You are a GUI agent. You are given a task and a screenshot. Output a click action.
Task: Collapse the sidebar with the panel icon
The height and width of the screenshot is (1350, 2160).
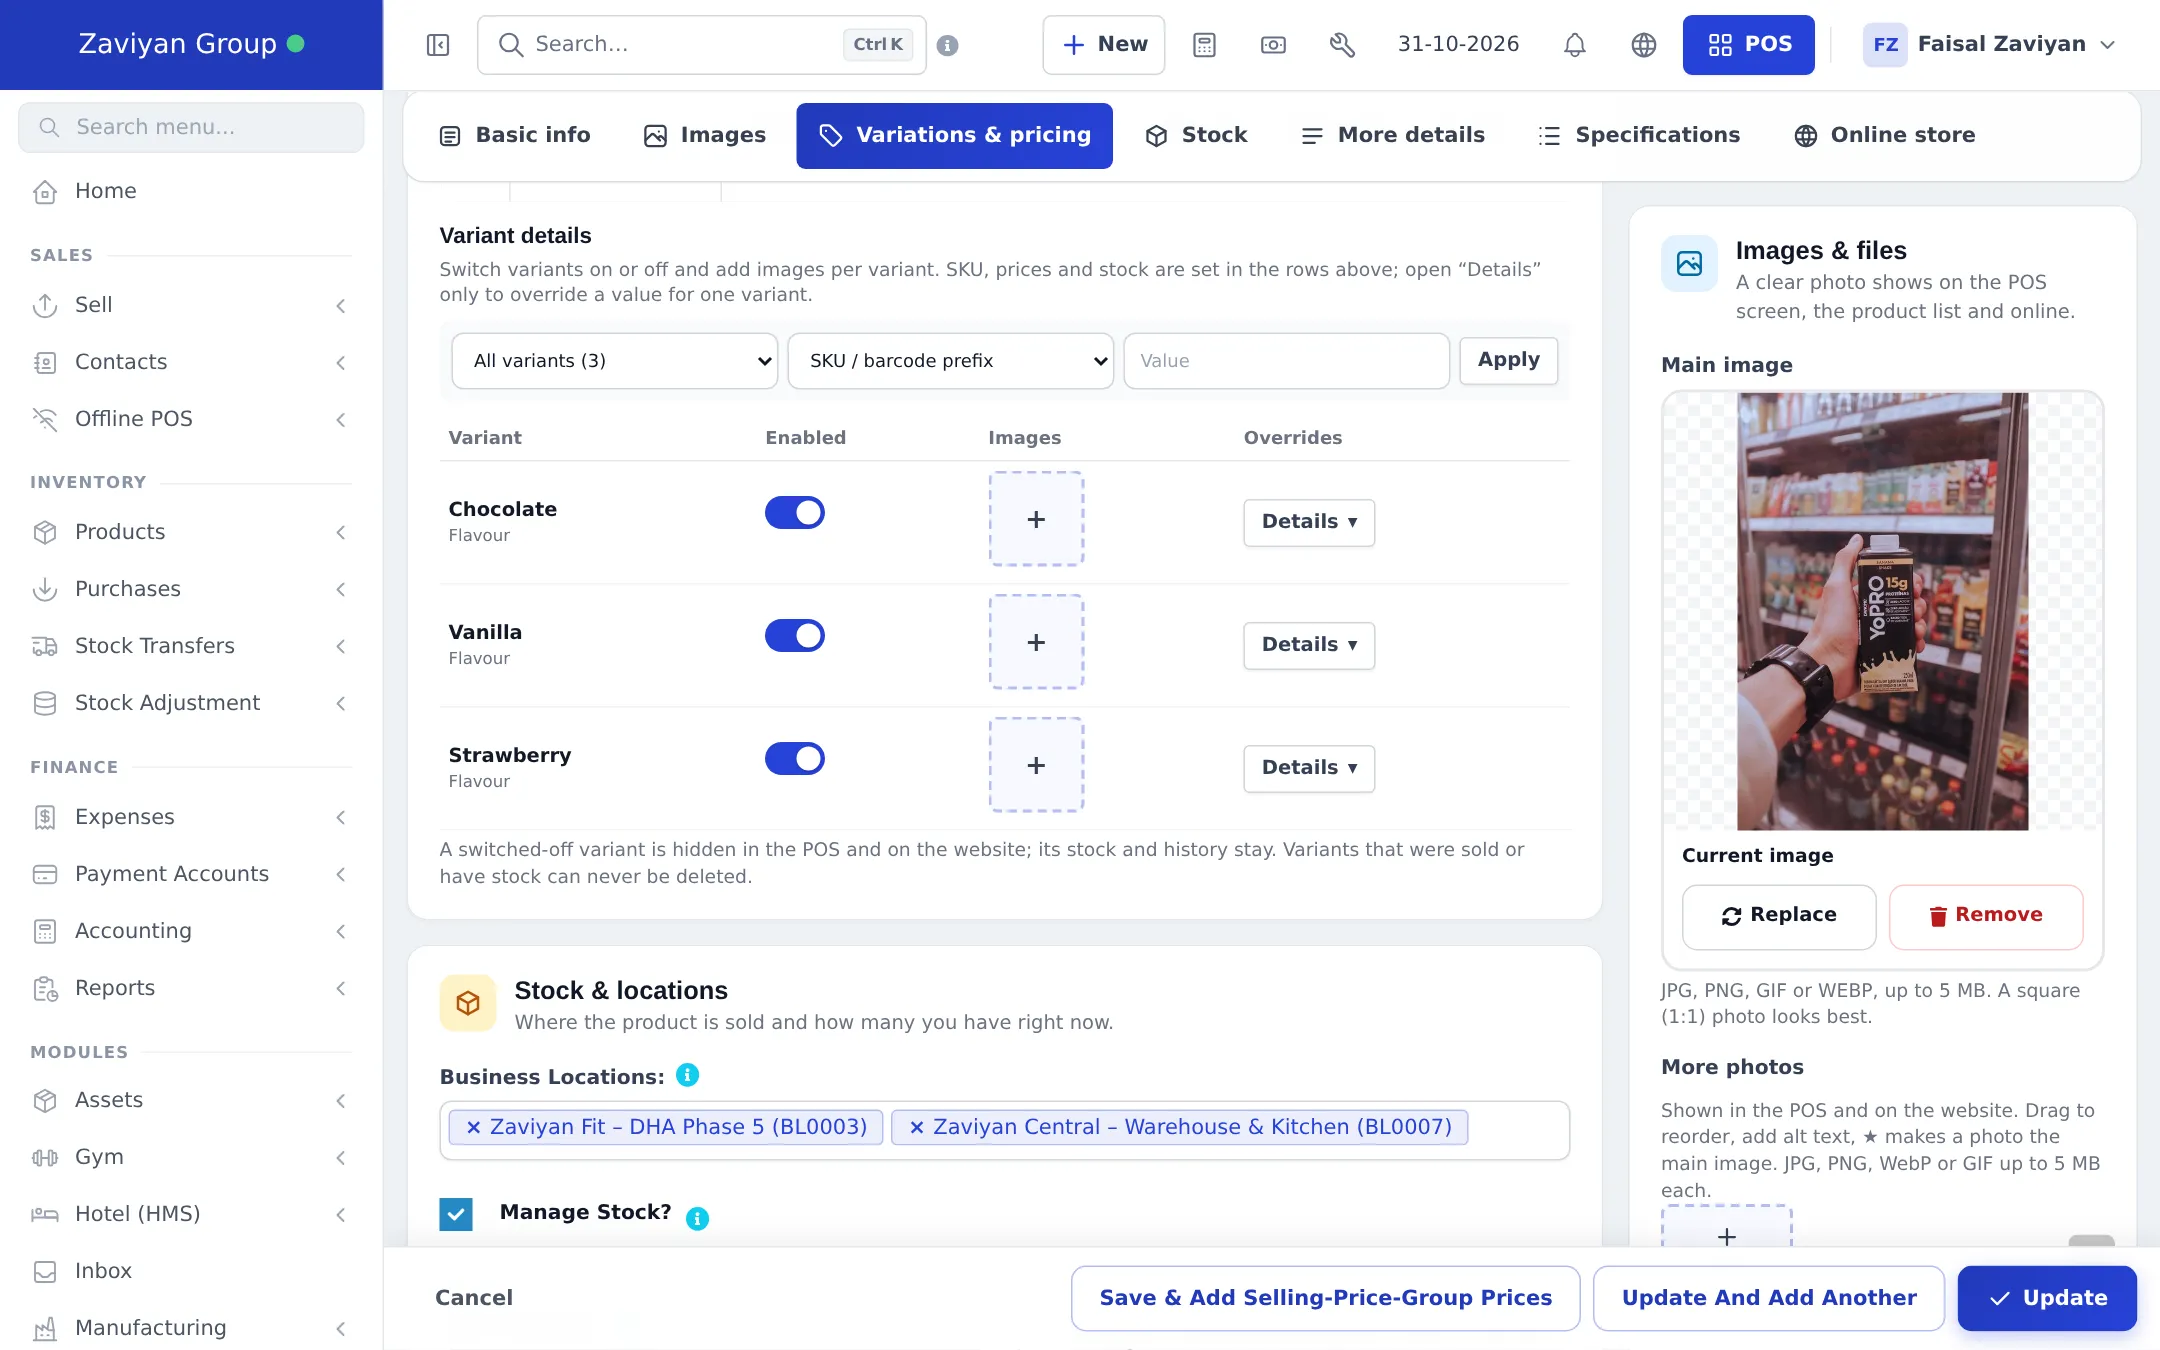click(438, 45)
